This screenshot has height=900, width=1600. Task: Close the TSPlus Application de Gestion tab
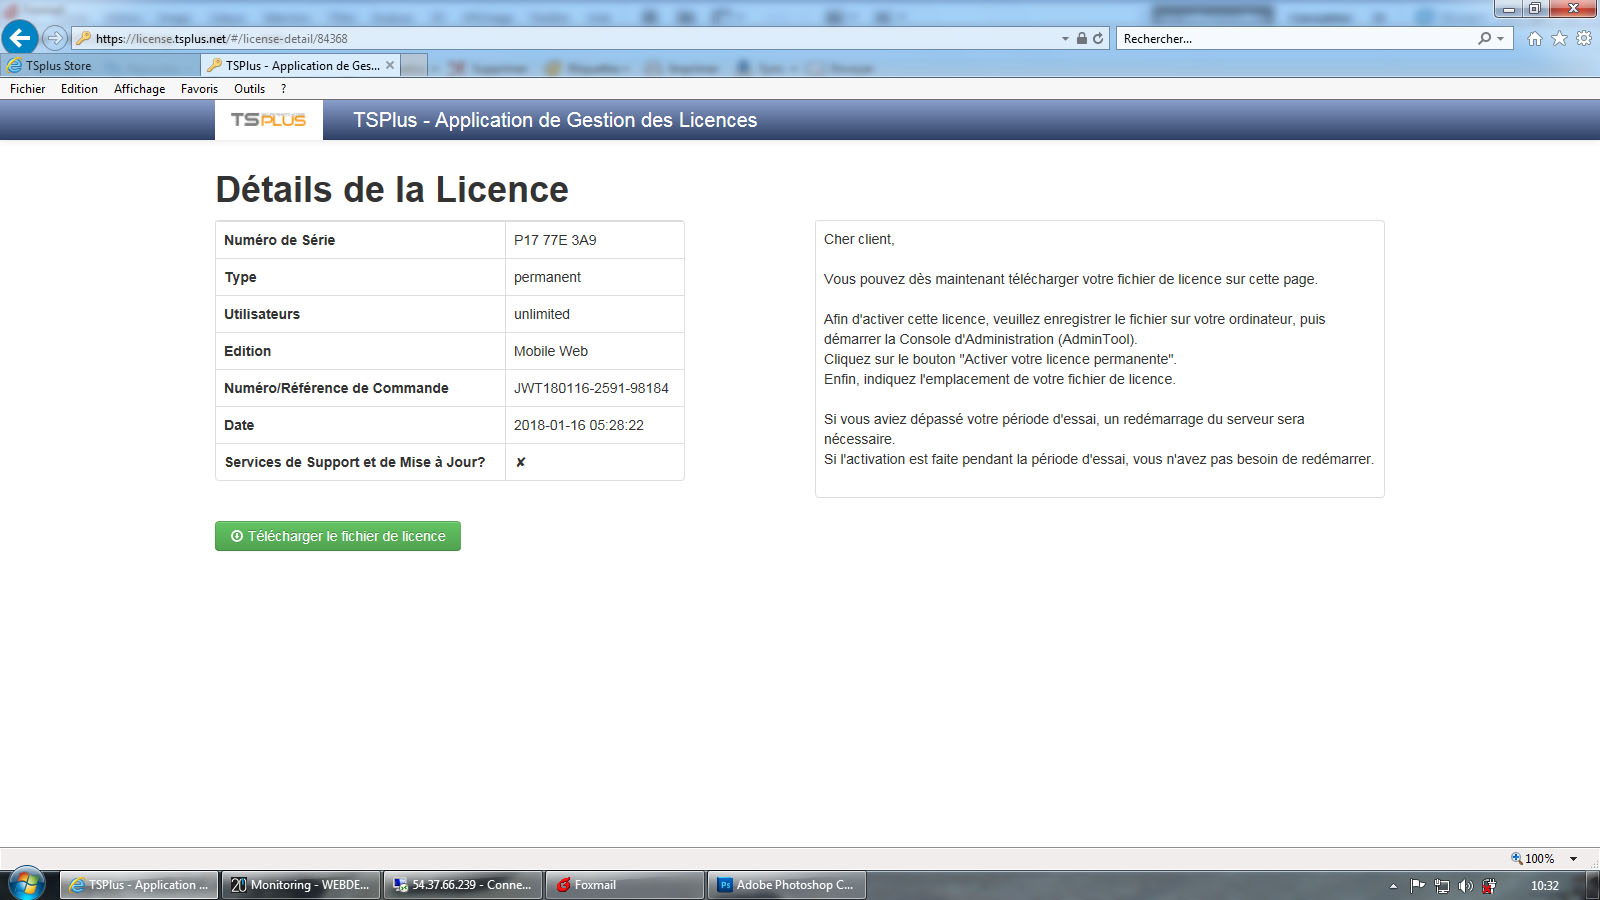390,65
